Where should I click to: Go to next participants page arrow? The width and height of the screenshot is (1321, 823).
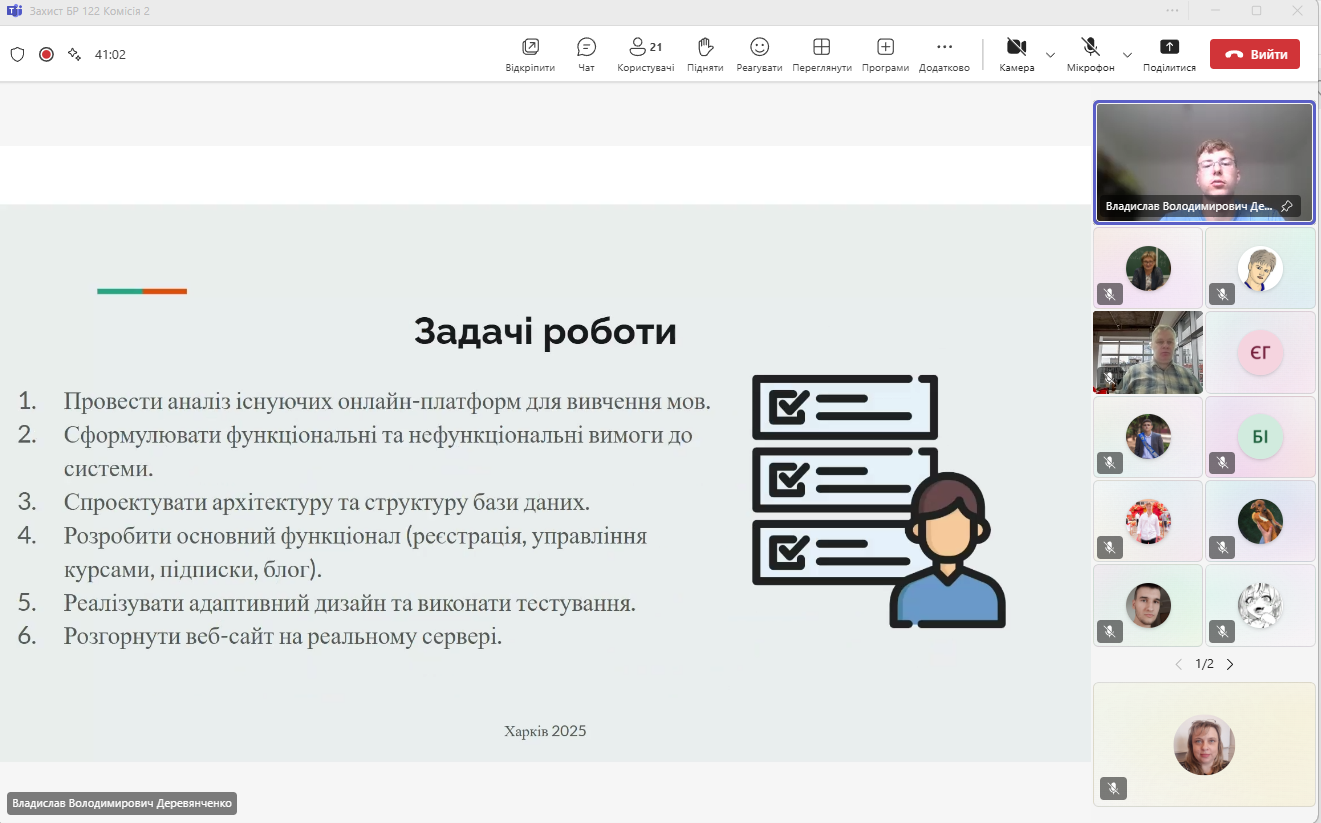coord(1230,664)
